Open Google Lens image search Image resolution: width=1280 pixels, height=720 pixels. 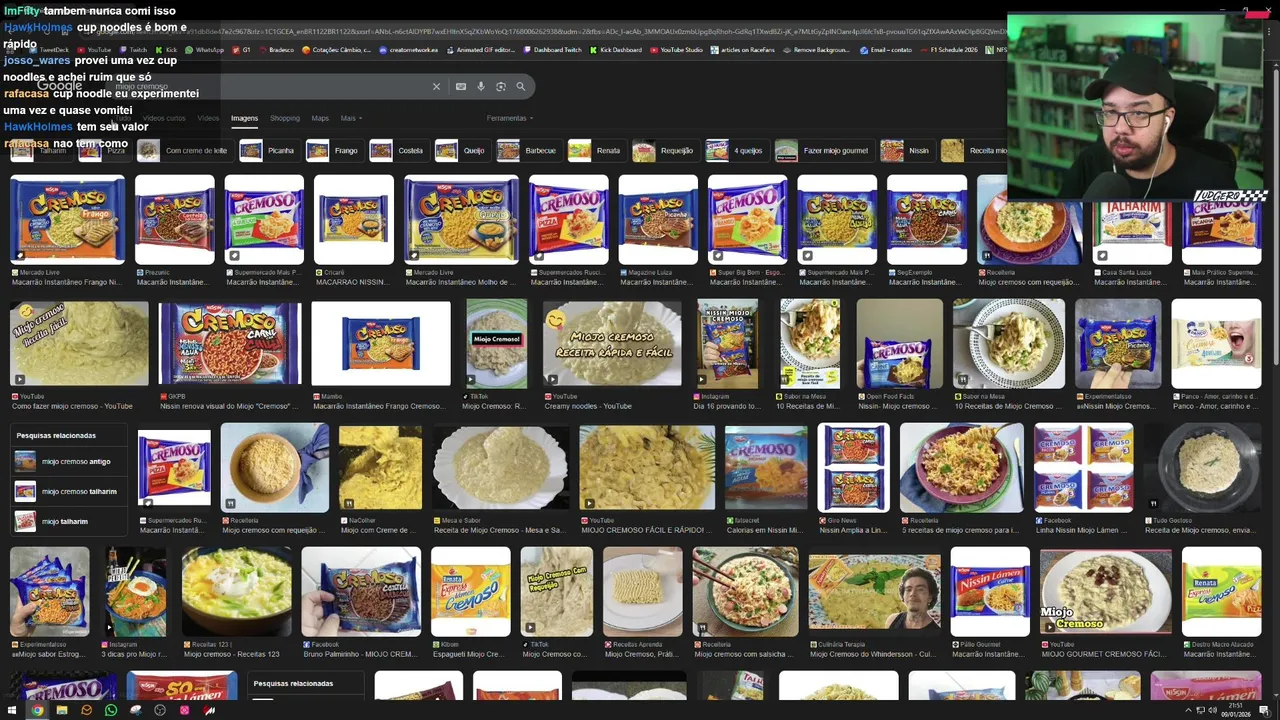[x=501, y=87]
